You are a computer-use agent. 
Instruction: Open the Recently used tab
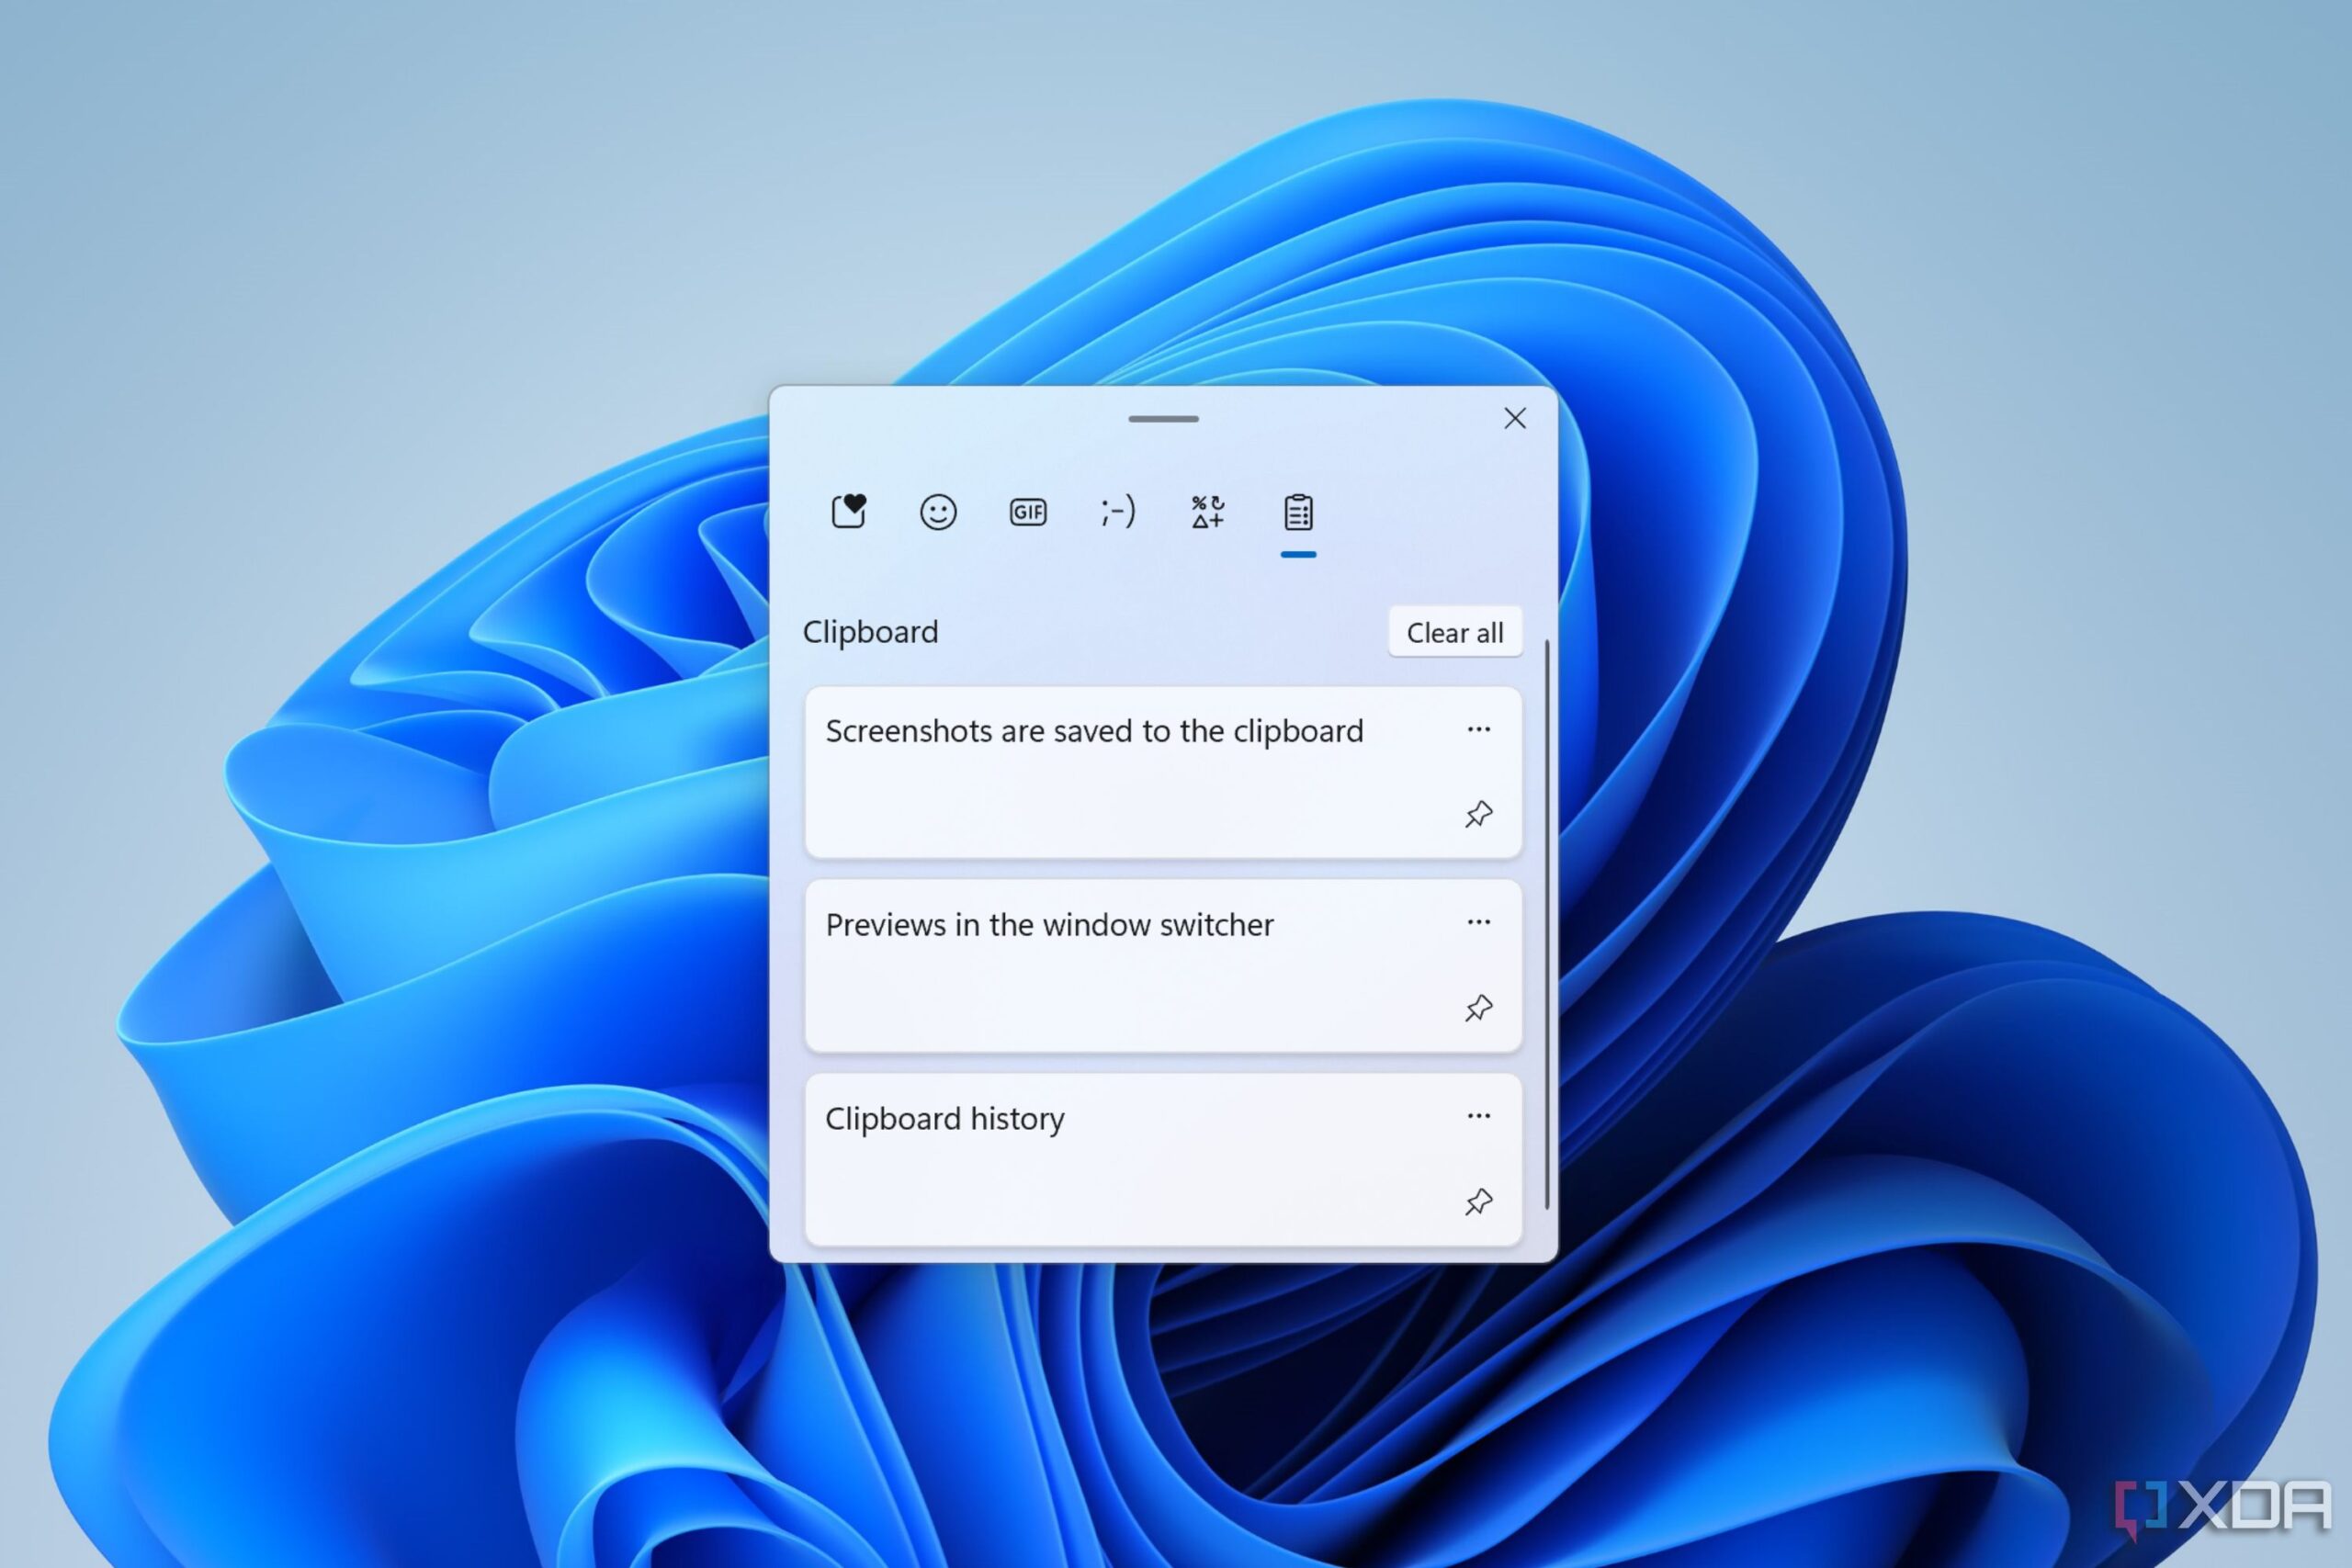click(851, 513)
